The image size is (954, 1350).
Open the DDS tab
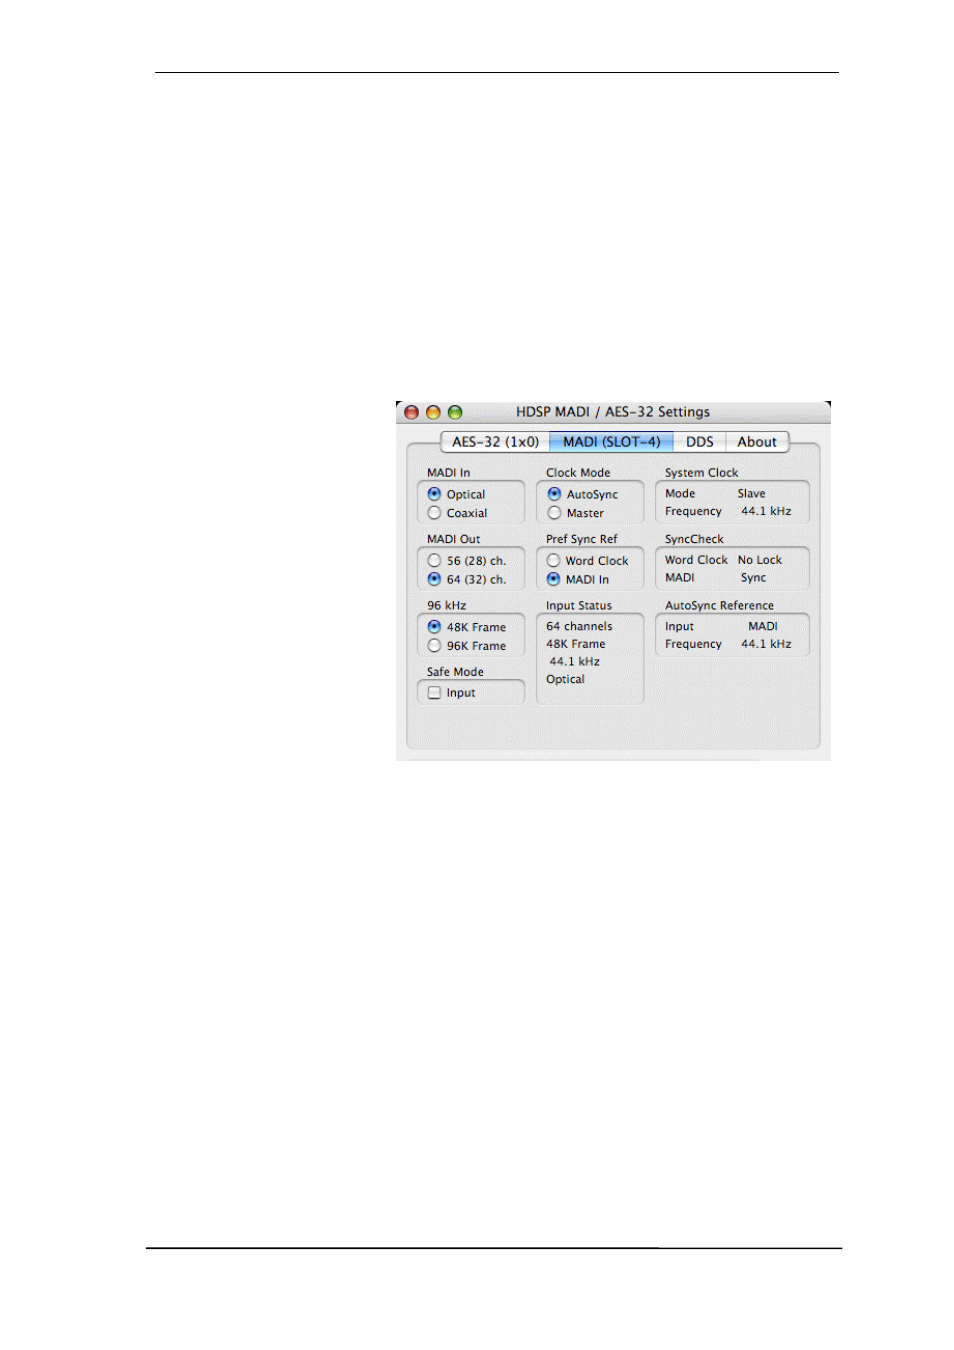(x=699, y=442)
